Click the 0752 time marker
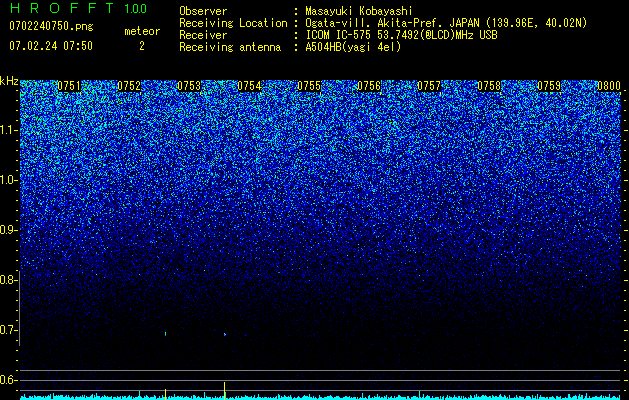 [129, 86]
